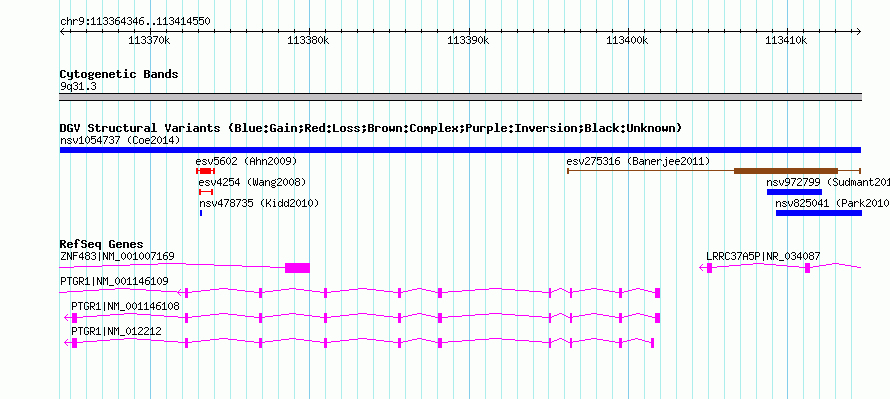
Task: Click the first LRRC37A5P exon with arrow
Action: pyautogui.click(x=710, y=268)
